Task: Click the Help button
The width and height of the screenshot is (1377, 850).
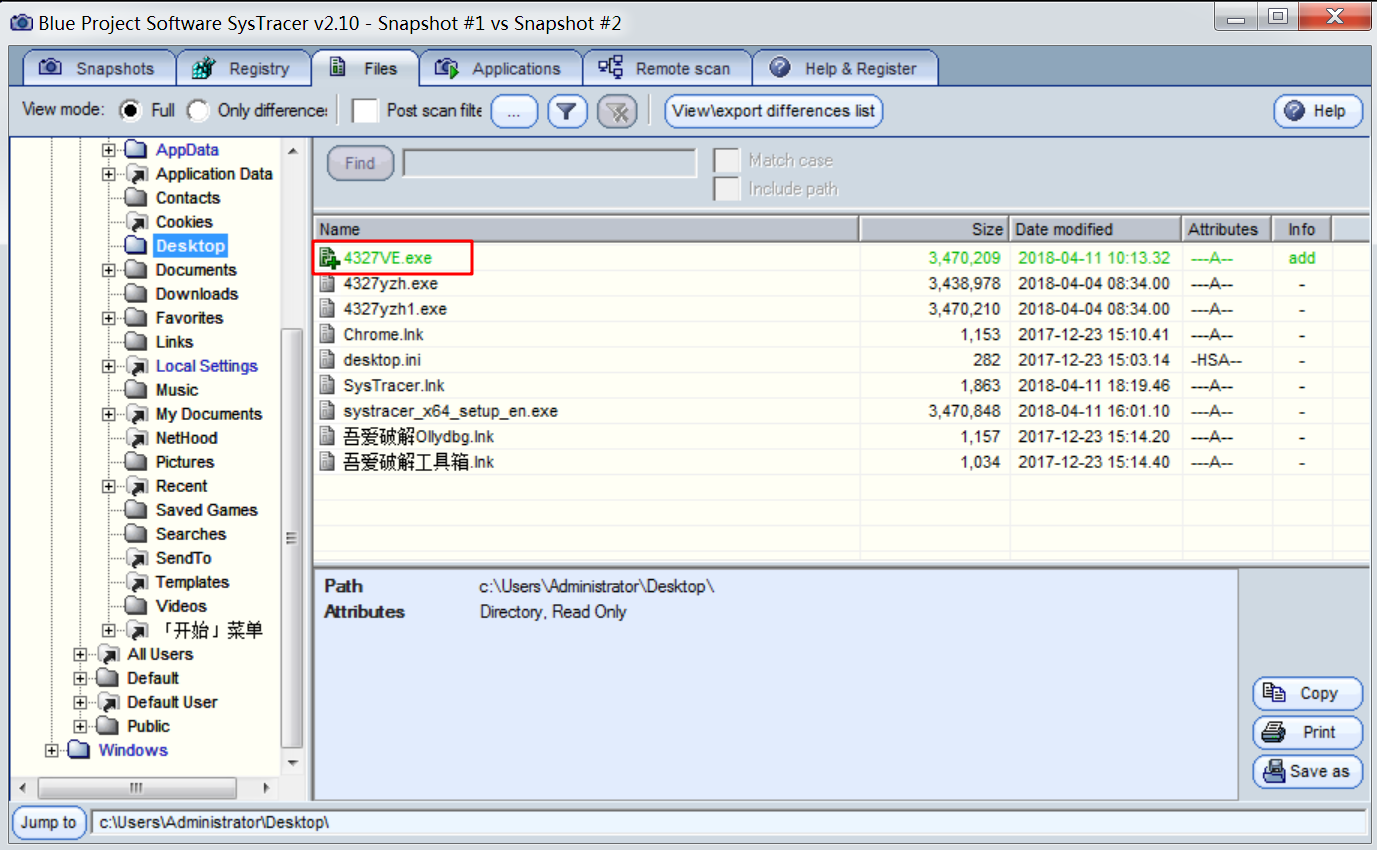Action: (x=1318, y=111)
